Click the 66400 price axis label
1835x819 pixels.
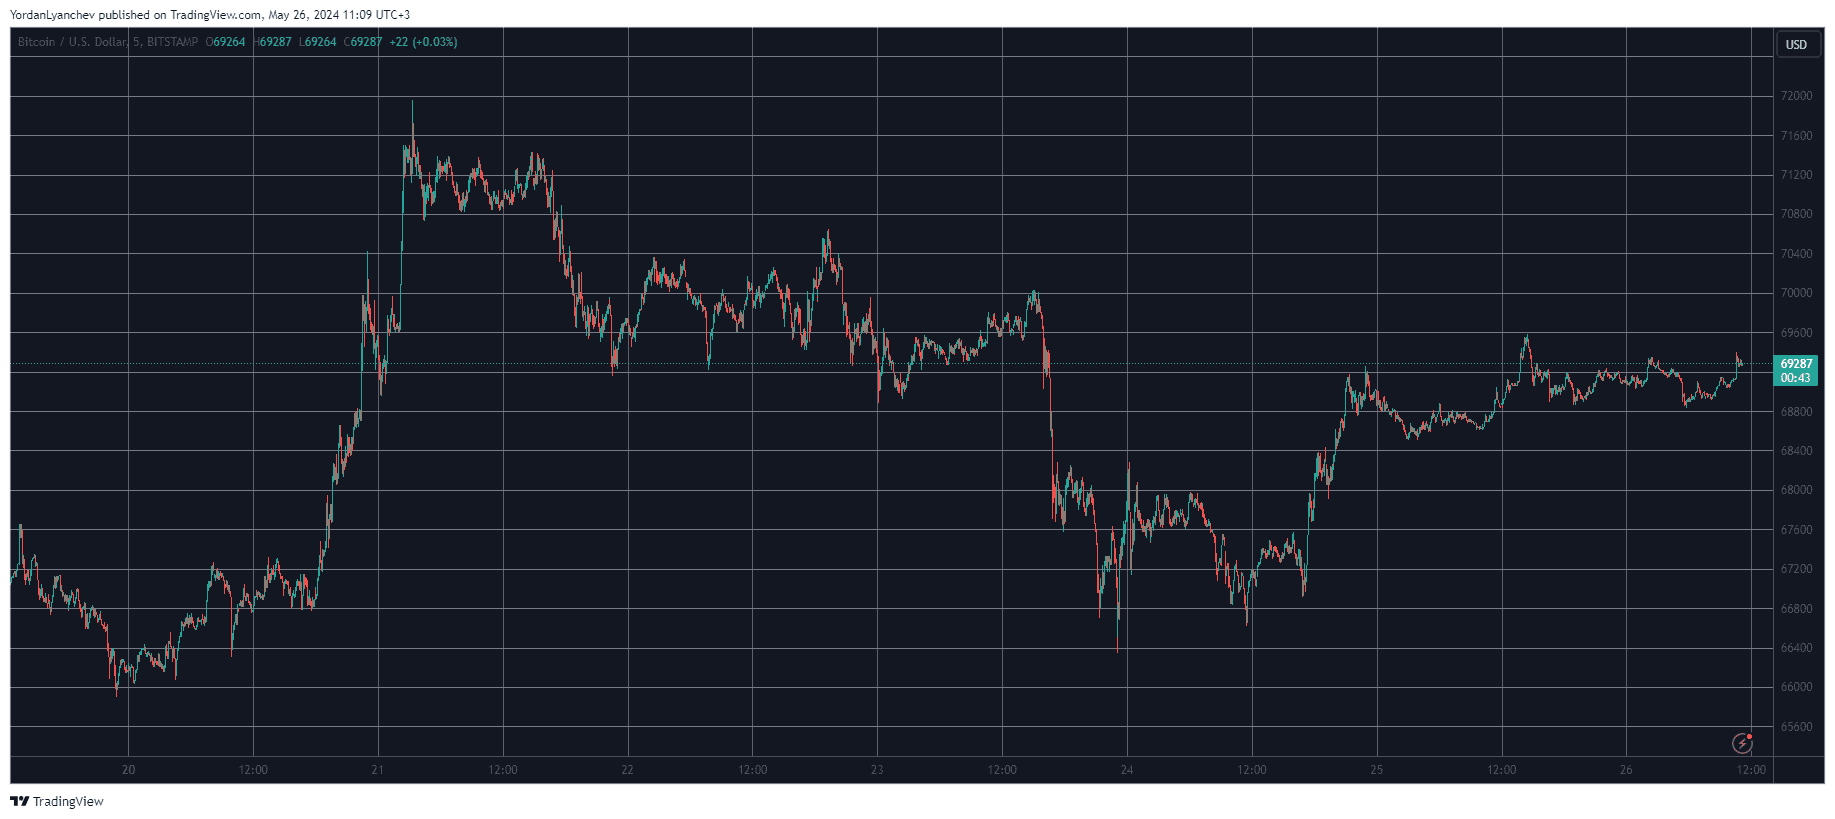(x=1796, y=648)
